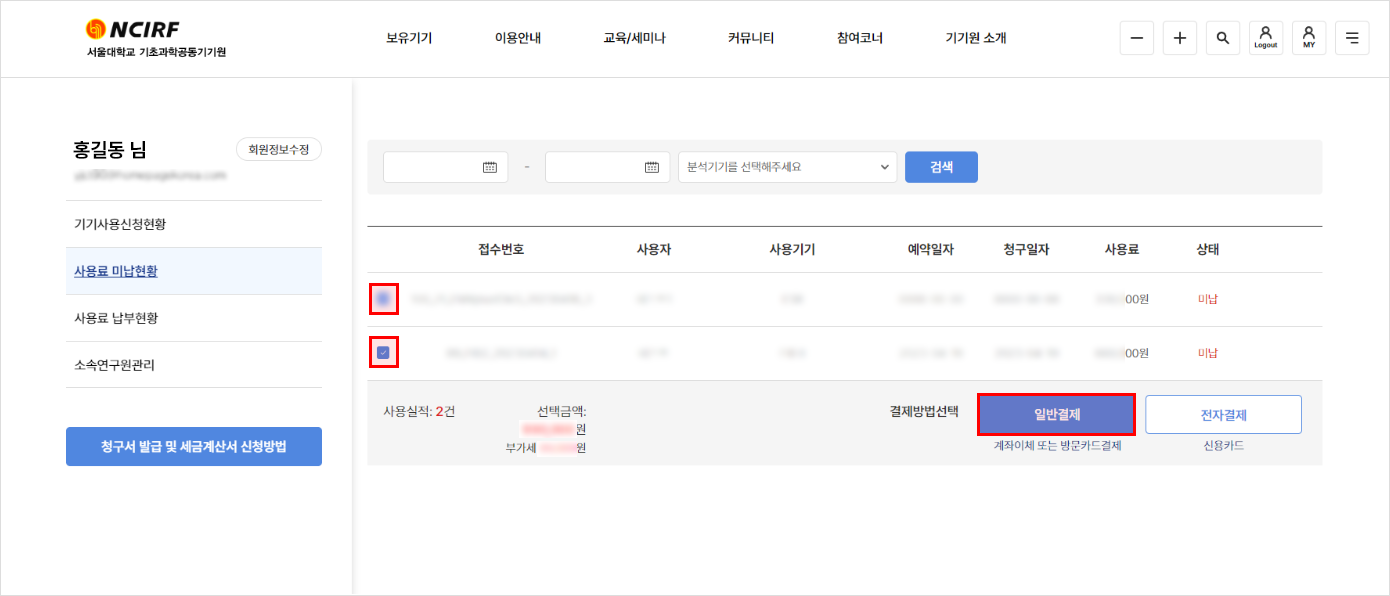Viewport: 1390px width, 596px height.
Task: Toggle the first unpaid row checkbox
Action: point(384,299)
